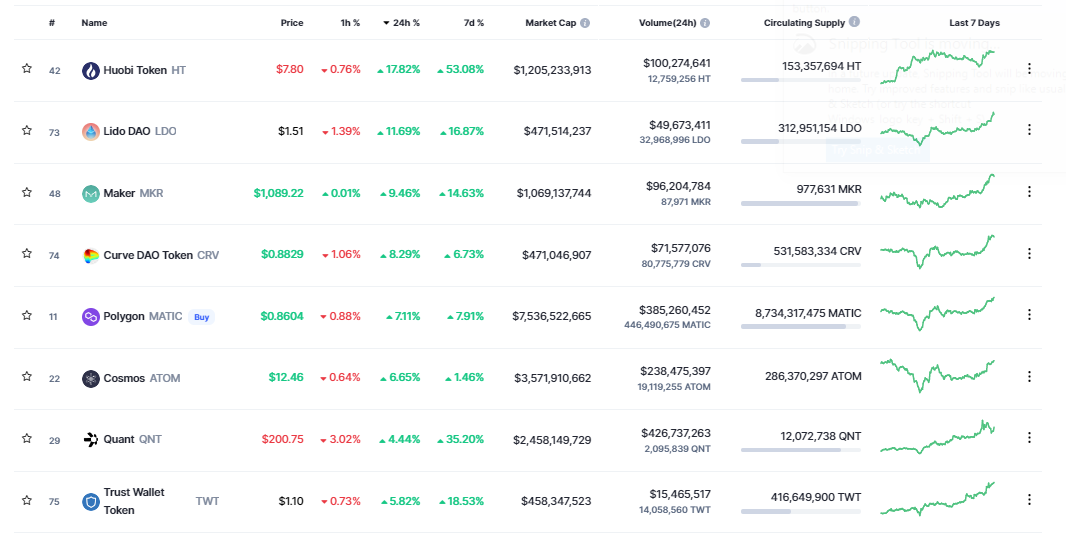1066x534 pixels.
Task: Star Huobi Token to add to watchlist
Action: click(27, 70)
